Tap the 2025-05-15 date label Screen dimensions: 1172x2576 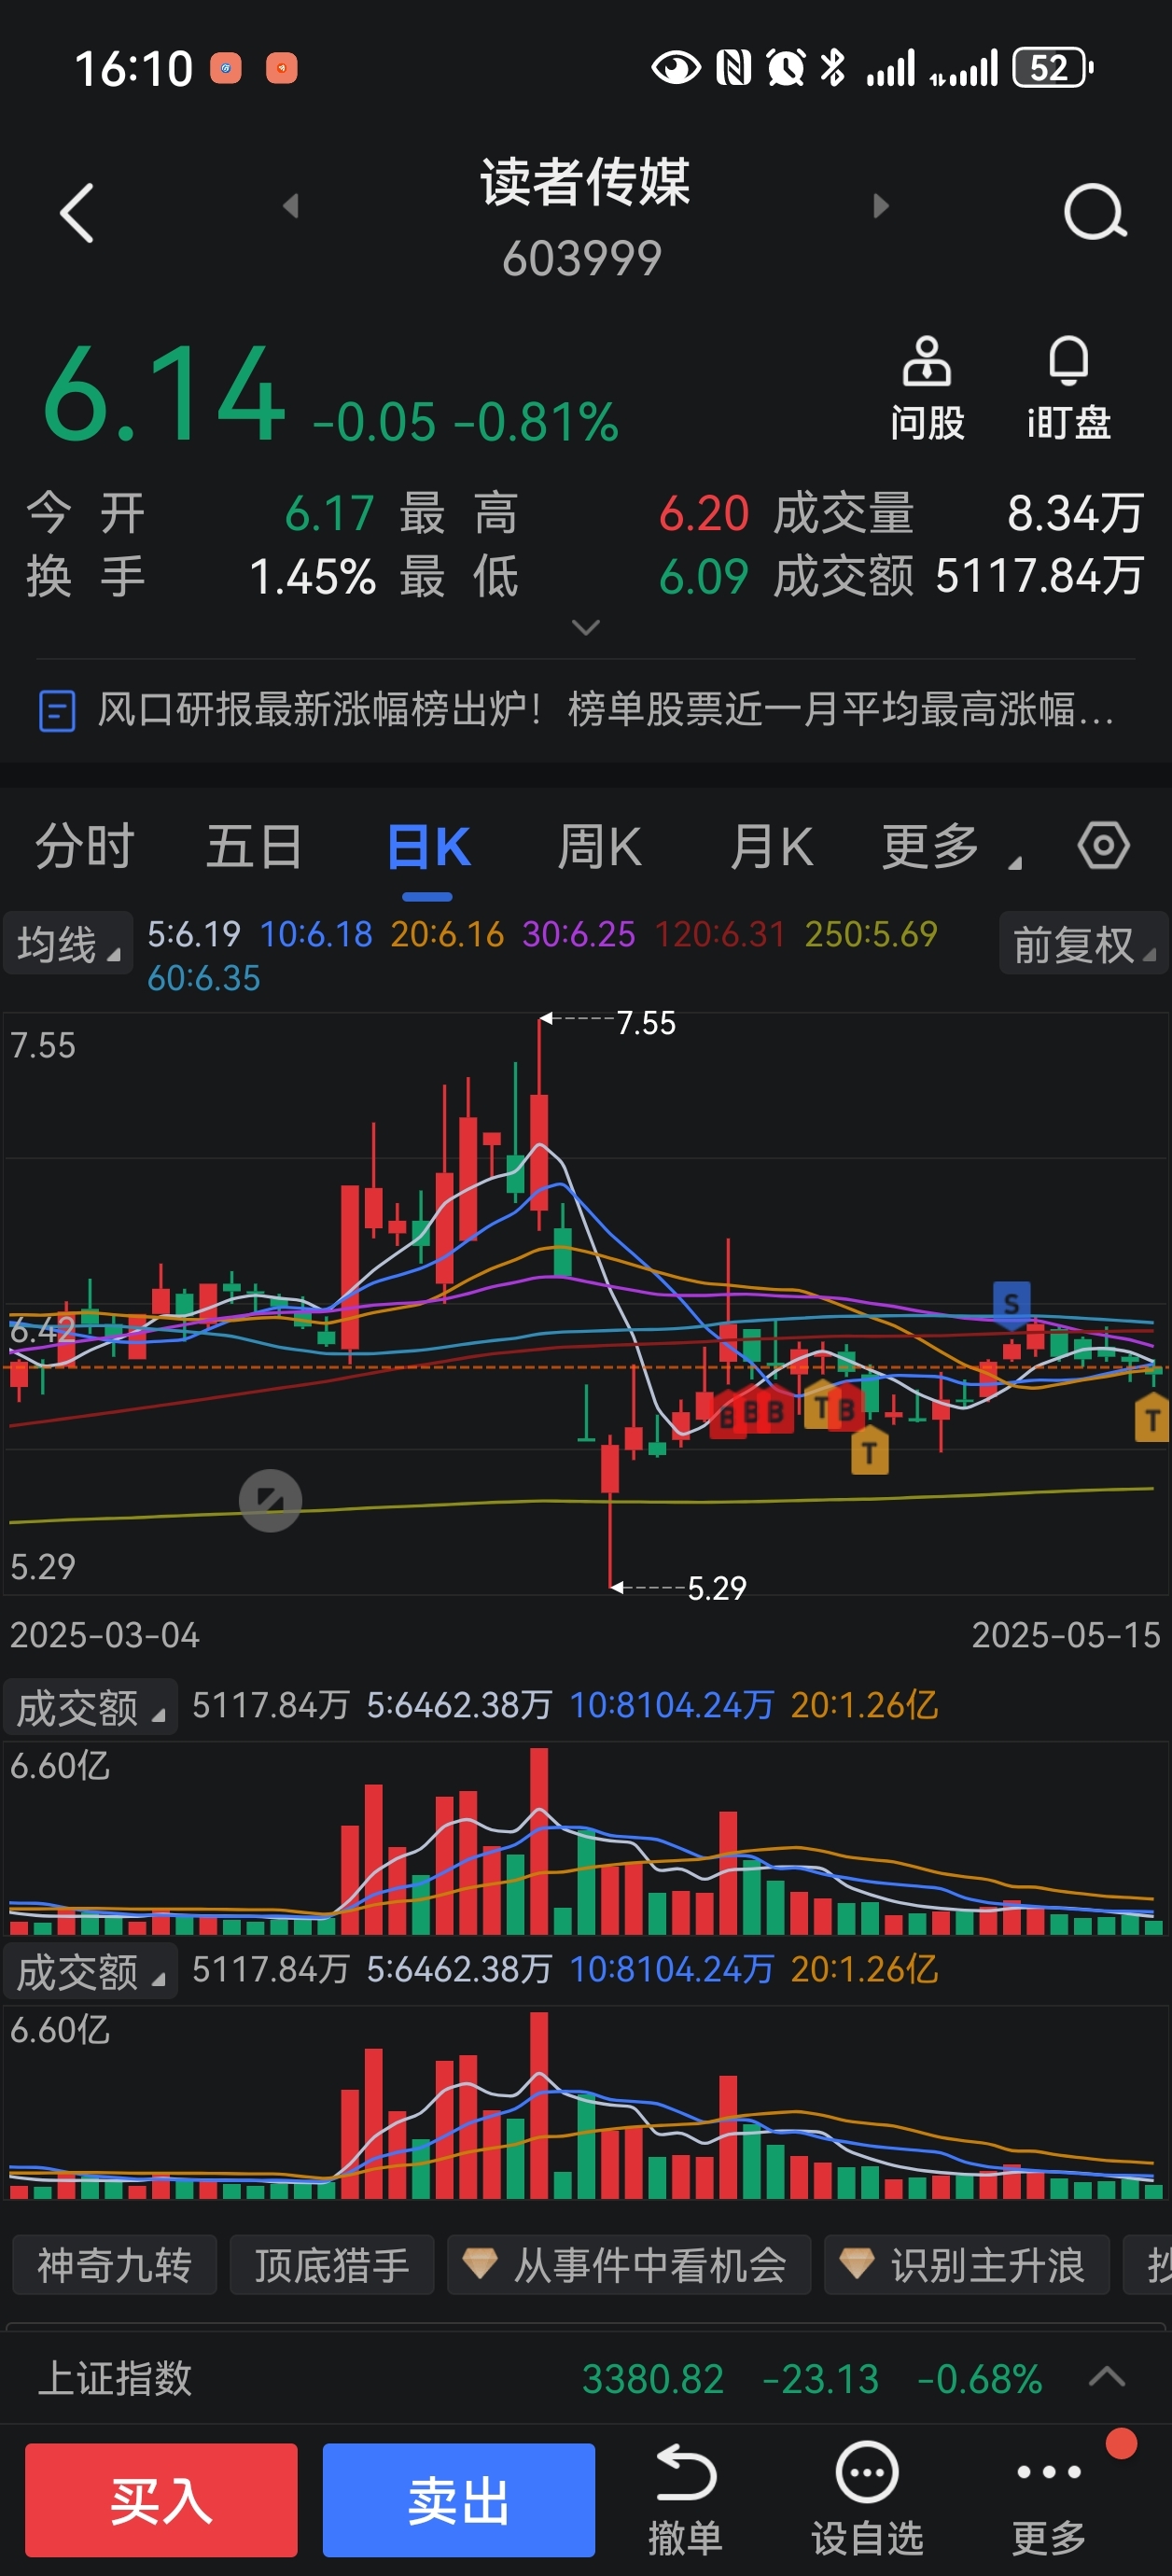click(x=1066, y=1635)
